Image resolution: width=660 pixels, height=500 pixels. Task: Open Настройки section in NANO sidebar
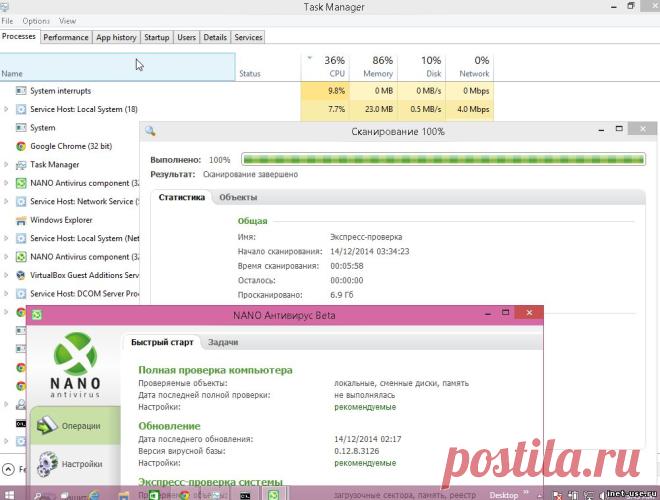click(x=75, y=463)
